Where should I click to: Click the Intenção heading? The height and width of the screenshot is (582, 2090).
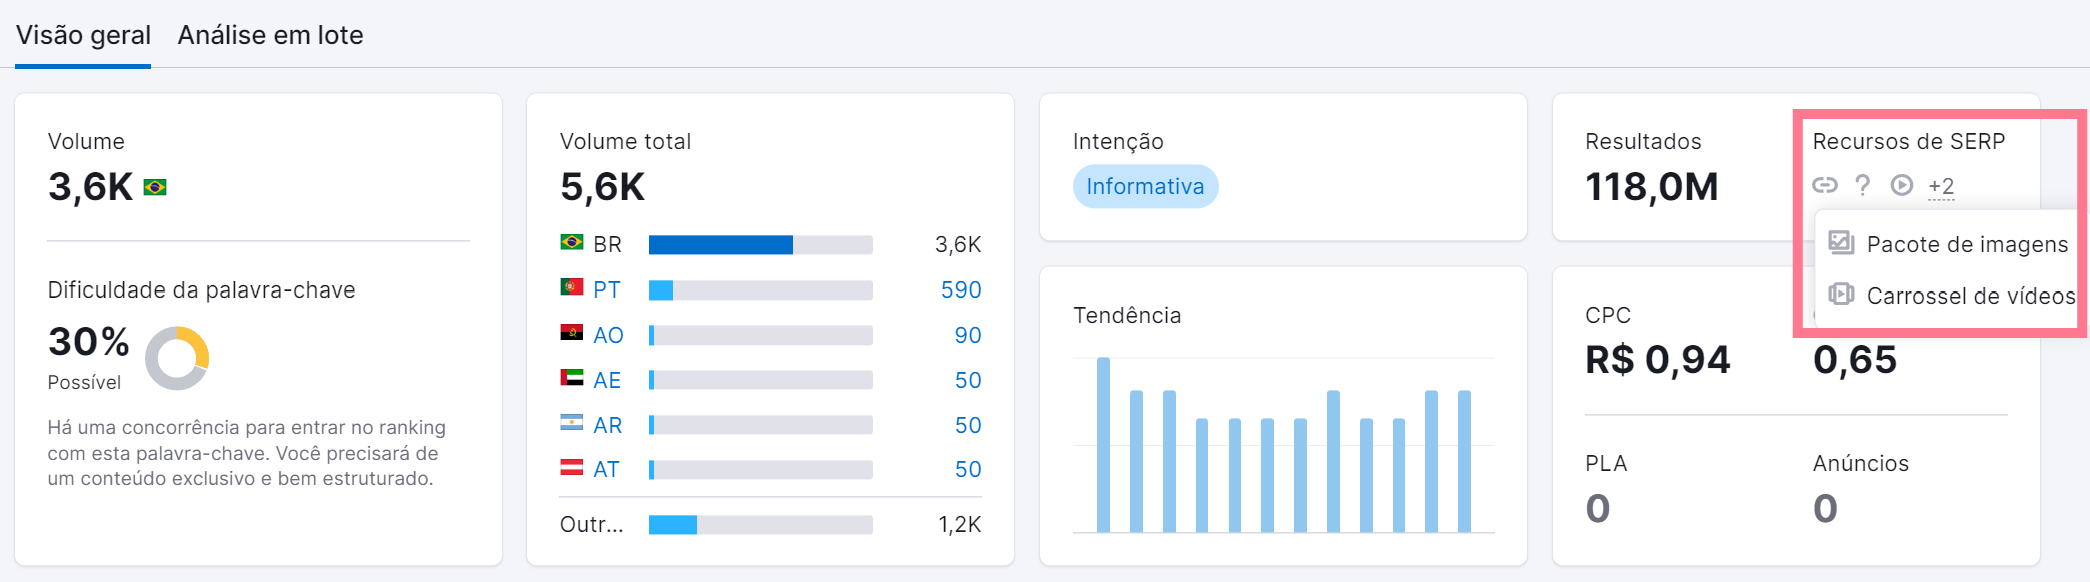point(1118,142)
